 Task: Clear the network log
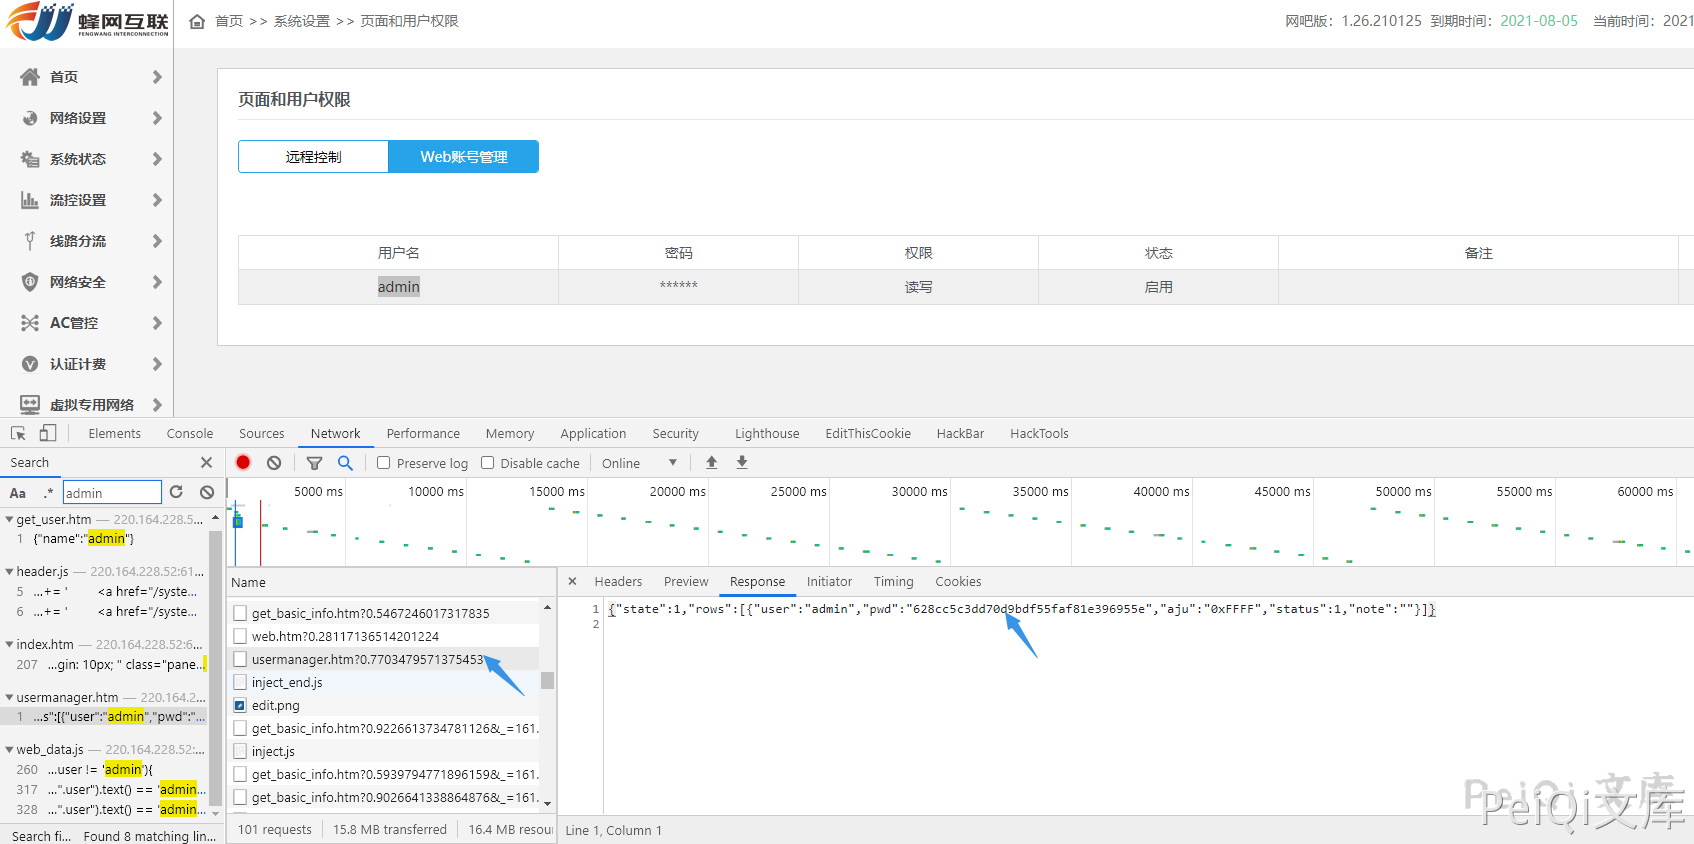pos(274,463)
